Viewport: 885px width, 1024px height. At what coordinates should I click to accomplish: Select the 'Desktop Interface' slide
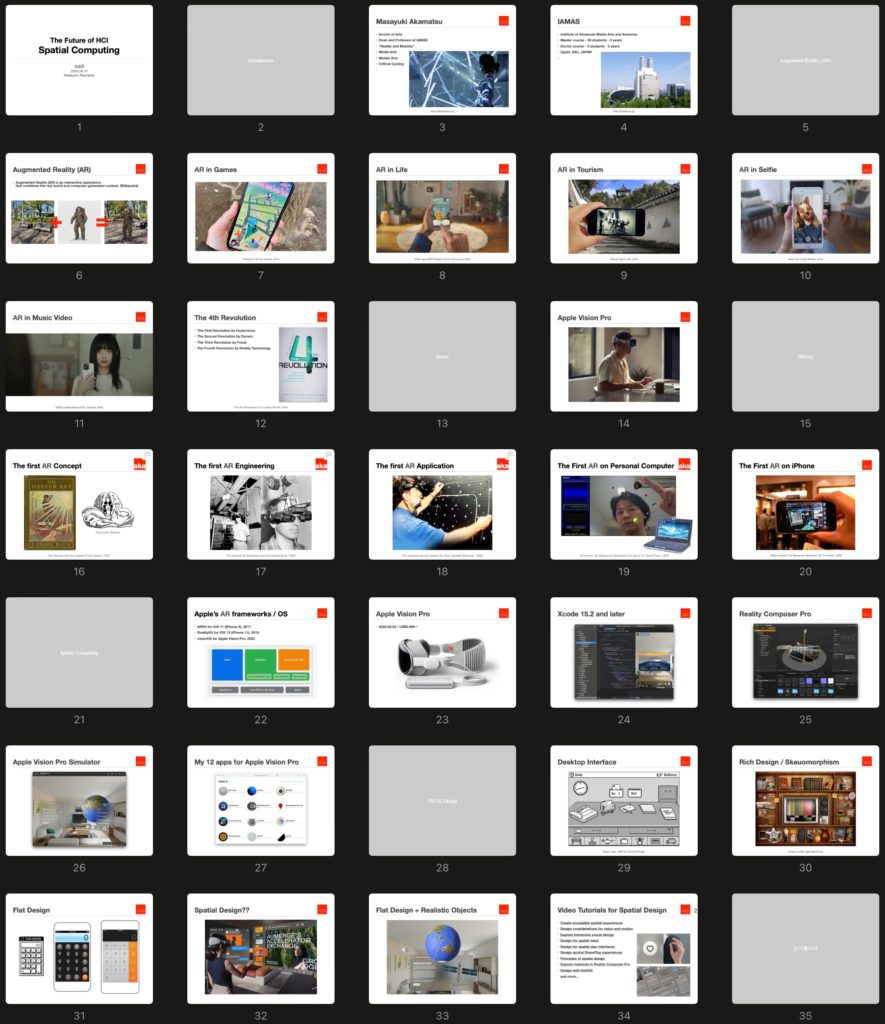coord(624,801)
